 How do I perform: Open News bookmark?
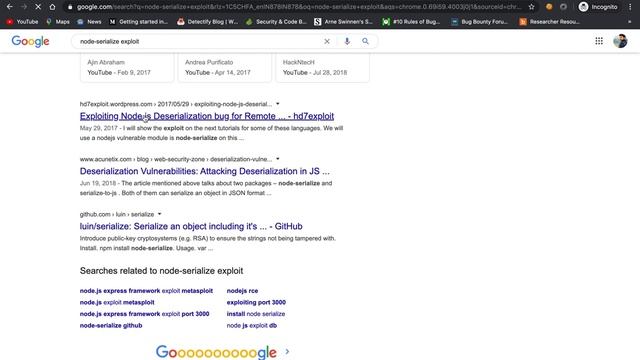(x=89, y=22)
